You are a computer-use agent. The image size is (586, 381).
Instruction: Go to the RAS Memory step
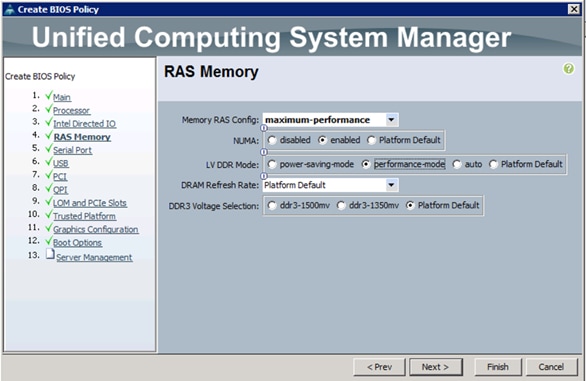[82, 137]
